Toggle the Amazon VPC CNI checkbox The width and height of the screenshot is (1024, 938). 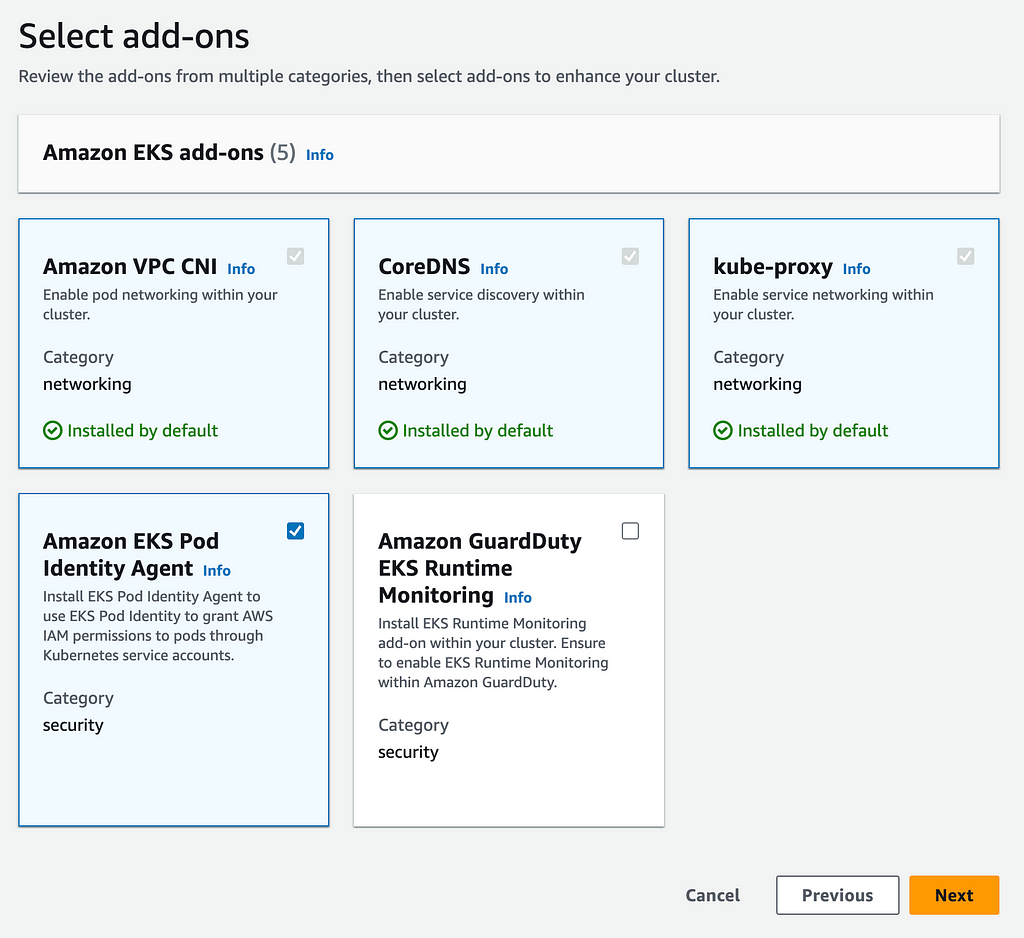pos(295,256)
